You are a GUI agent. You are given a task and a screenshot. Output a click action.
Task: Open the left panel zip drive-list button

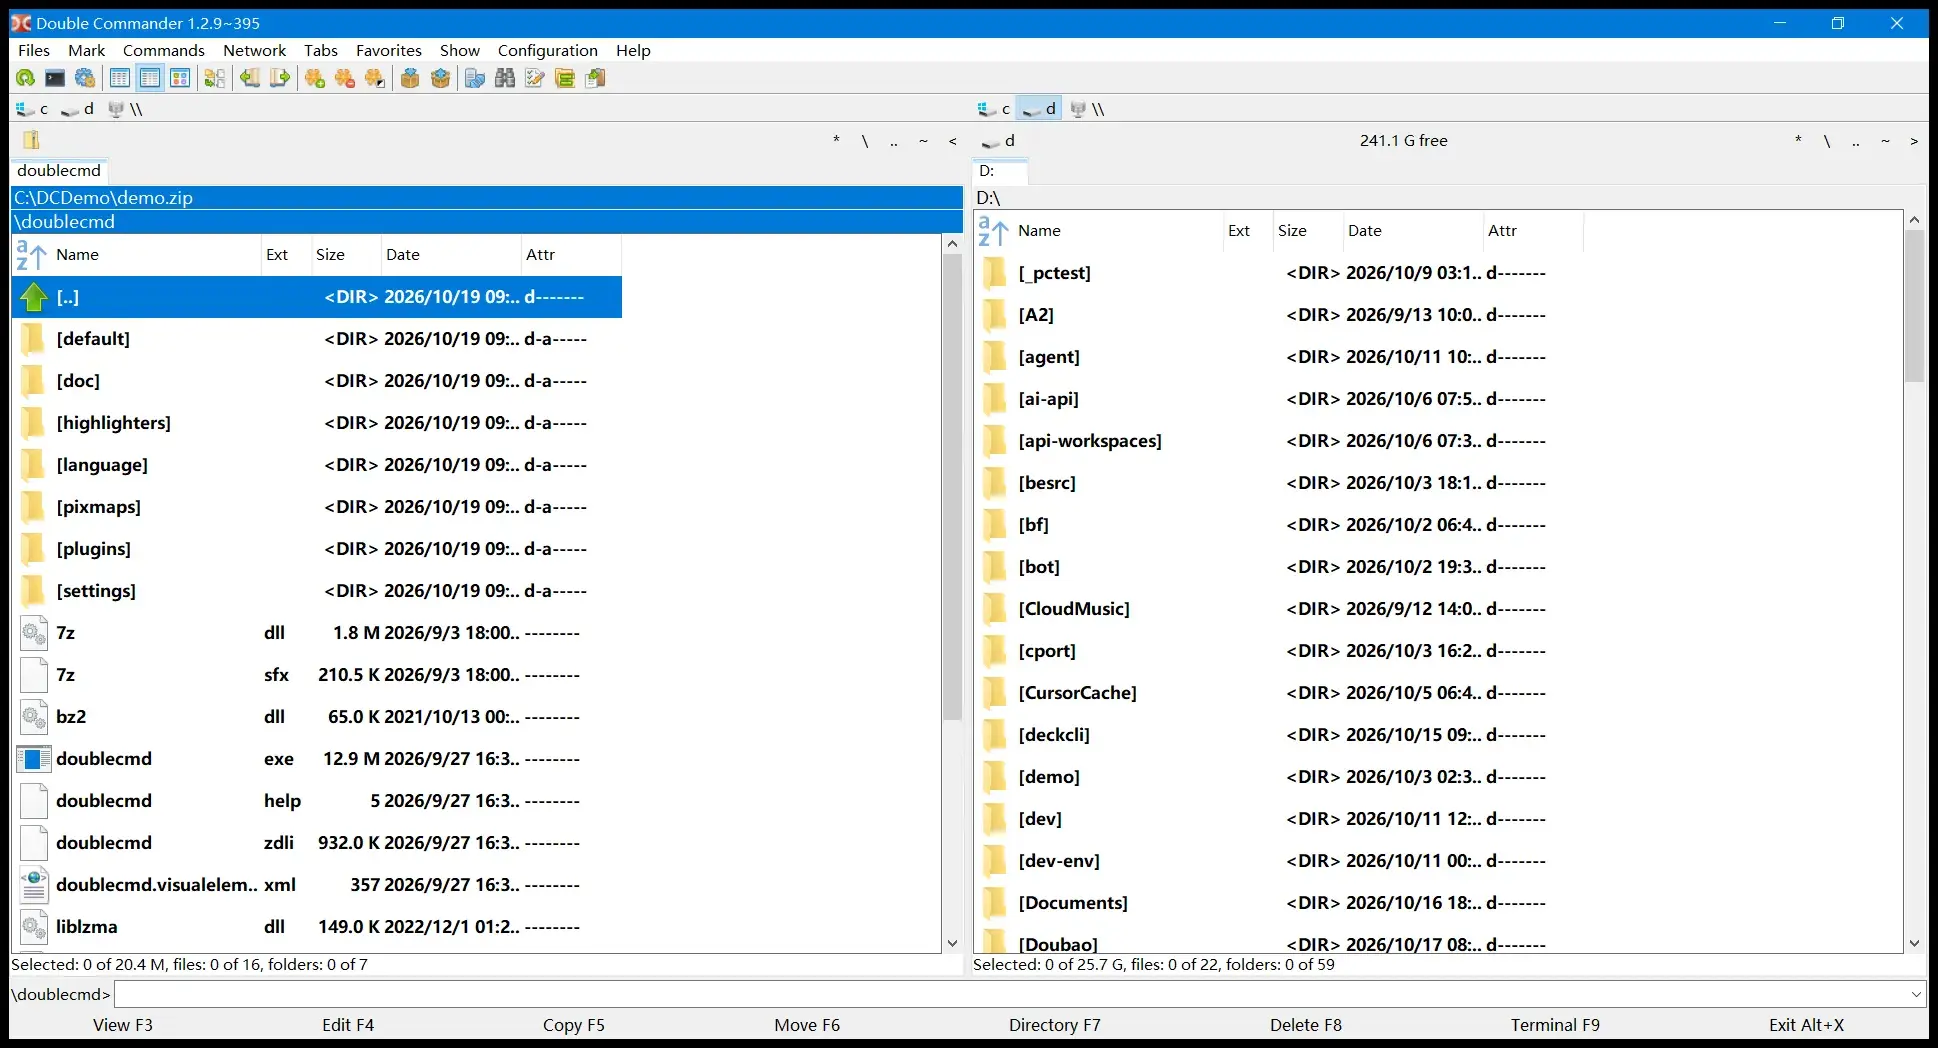click(x=32, y=140)
